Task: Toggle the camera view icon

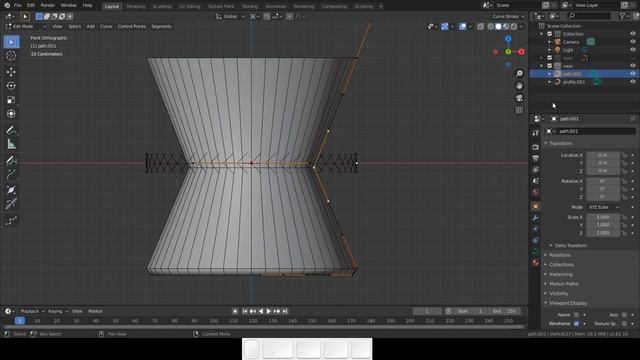Action: click(519, 98)
